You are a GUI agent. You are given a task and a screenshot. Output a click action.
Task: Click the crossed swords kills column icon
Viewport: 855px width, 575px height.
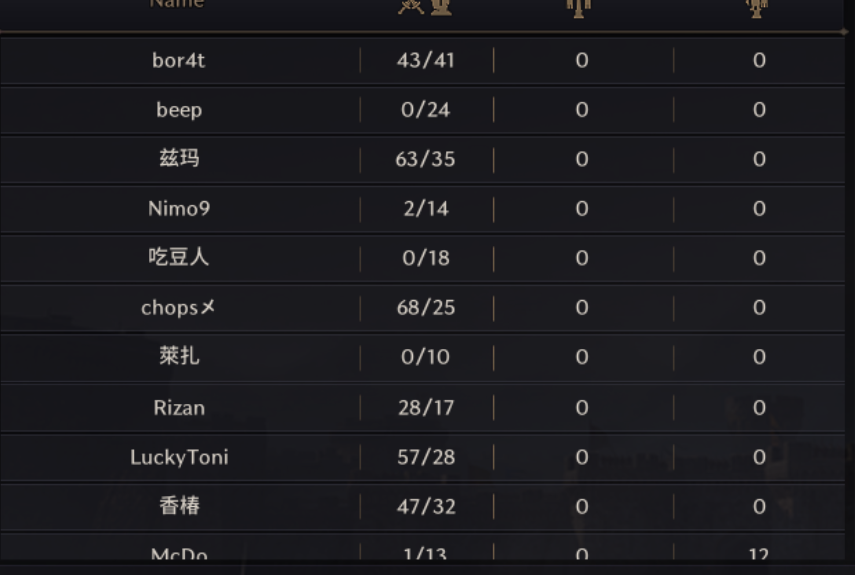(x=411, y=7)
